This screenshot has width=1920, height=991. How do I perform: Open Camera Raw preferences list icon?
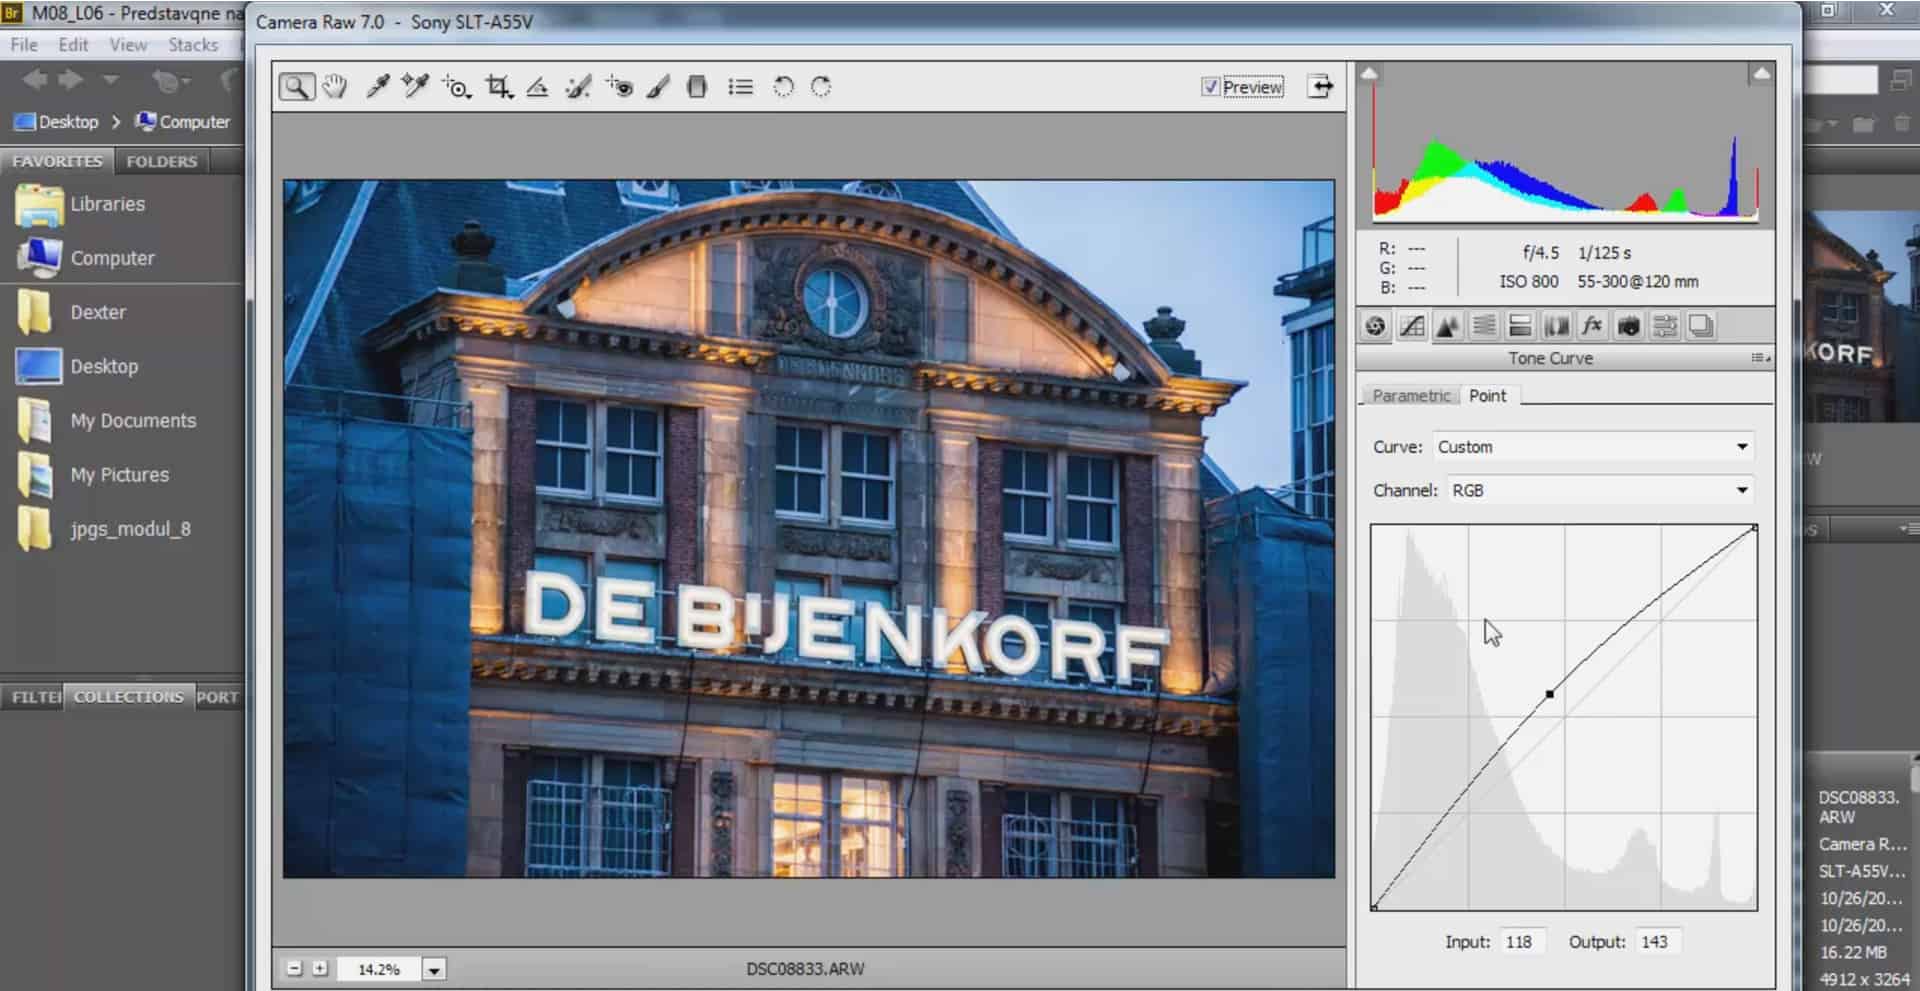pos(740,87)
